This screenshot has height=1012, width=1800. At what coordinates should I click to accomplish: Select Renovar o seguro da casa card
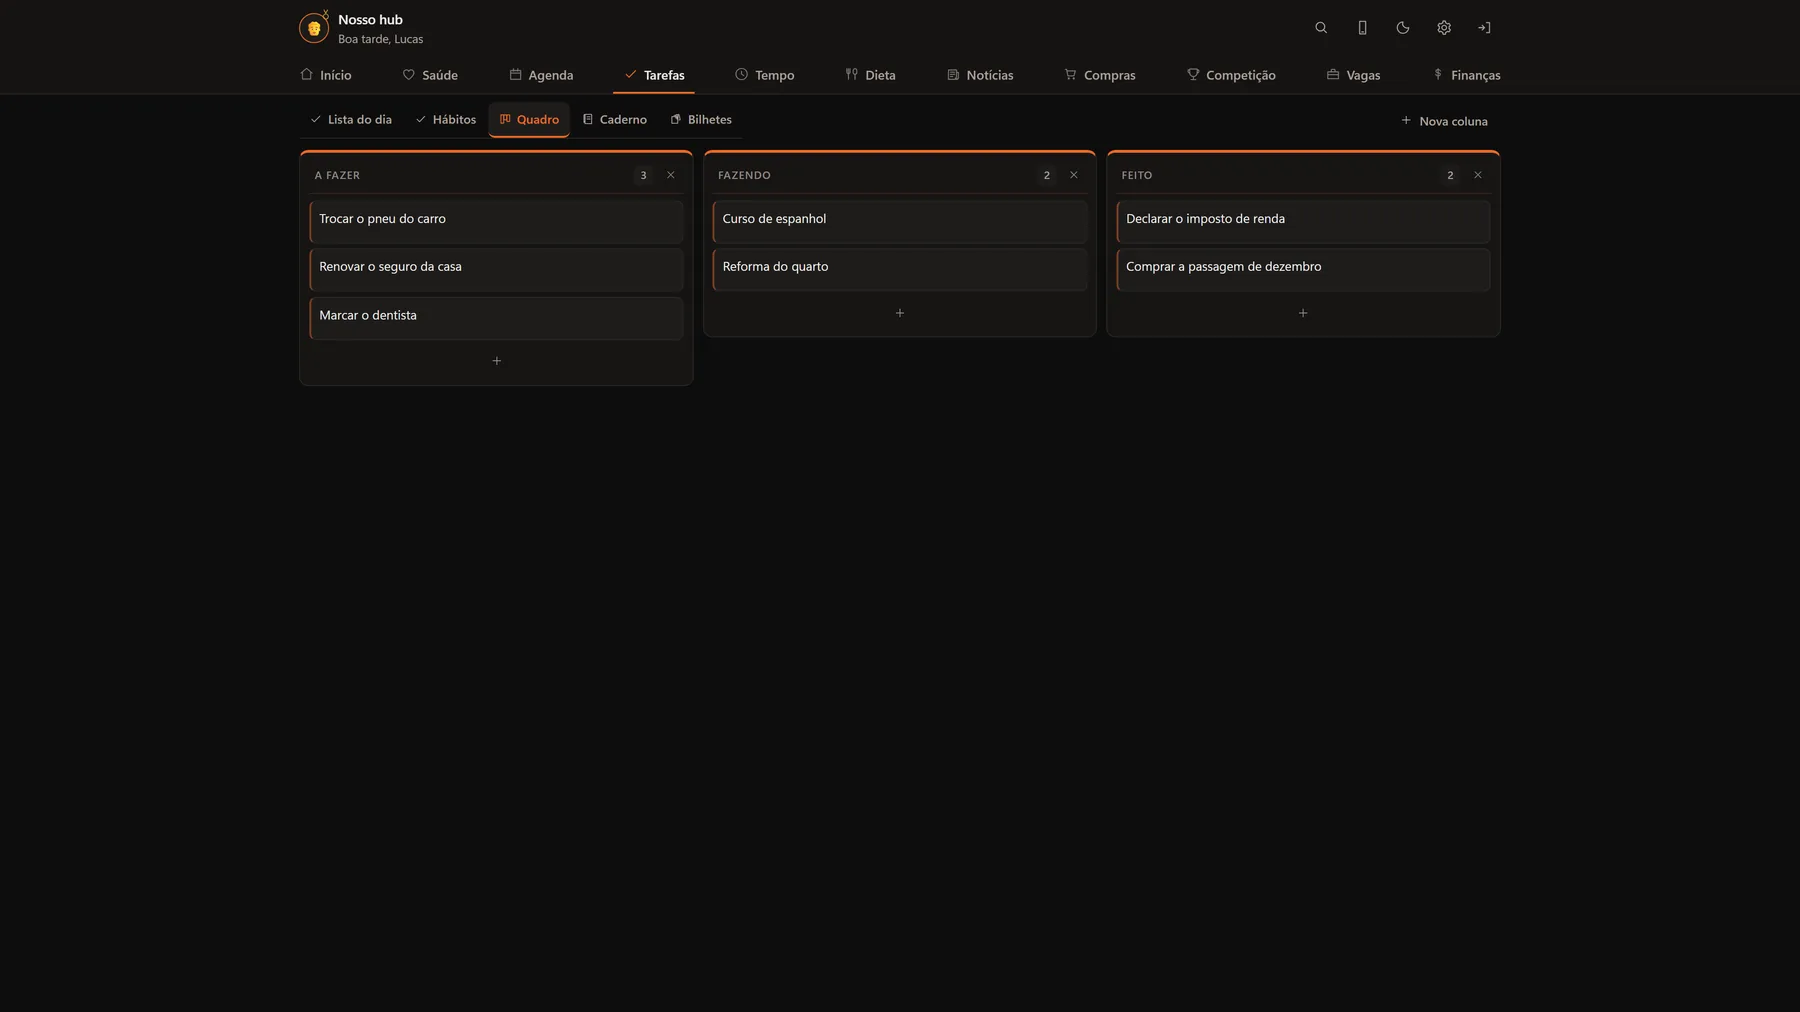(497, 269)
